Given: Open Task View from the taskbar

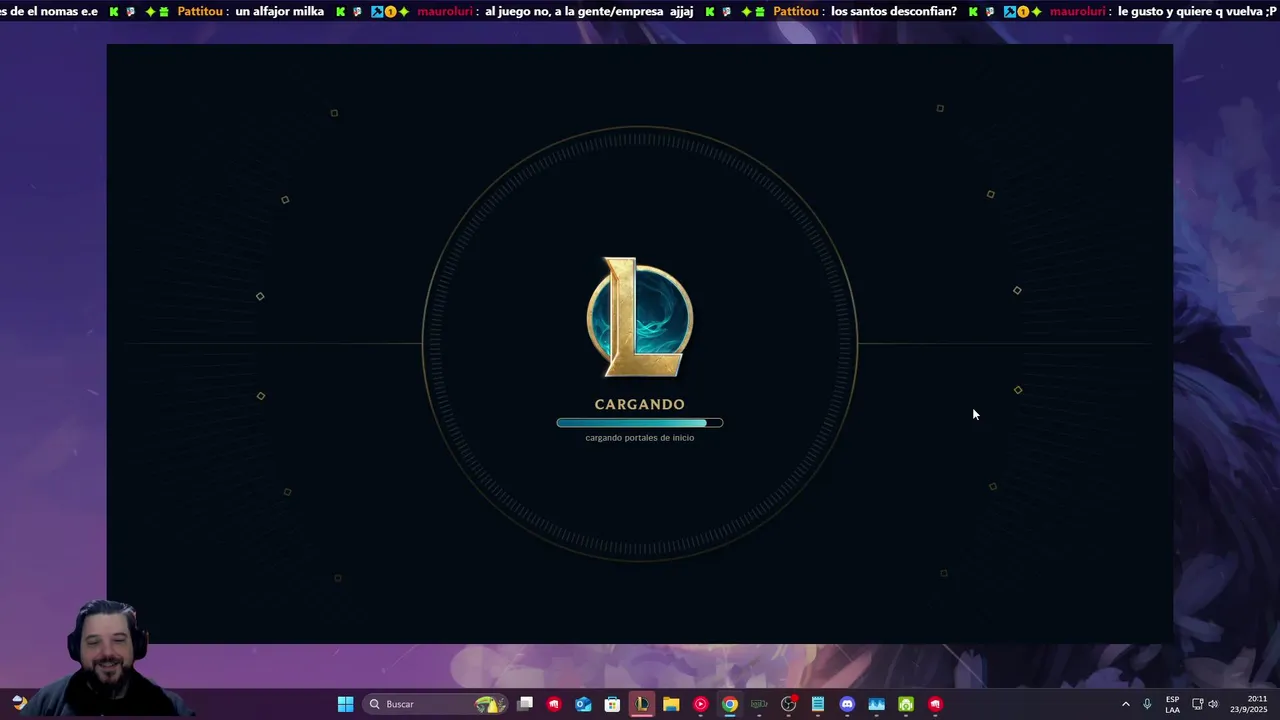Looking at the screenshot, I should (x=525, y=704).
